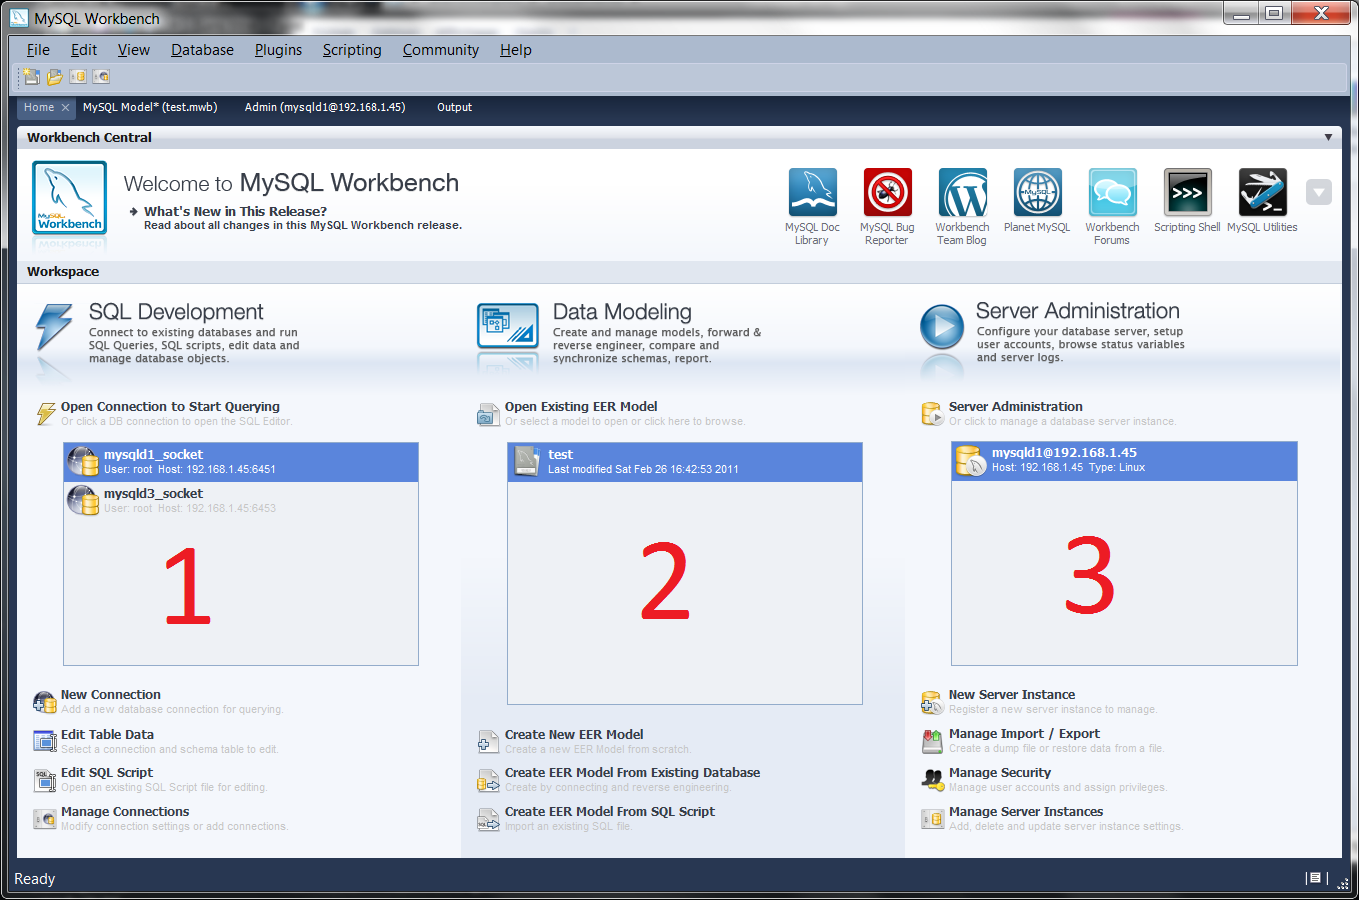This screenshot has height=900, width=1359.
Task: Click the Manage Connections link
Action: click(x=125, y=812)
